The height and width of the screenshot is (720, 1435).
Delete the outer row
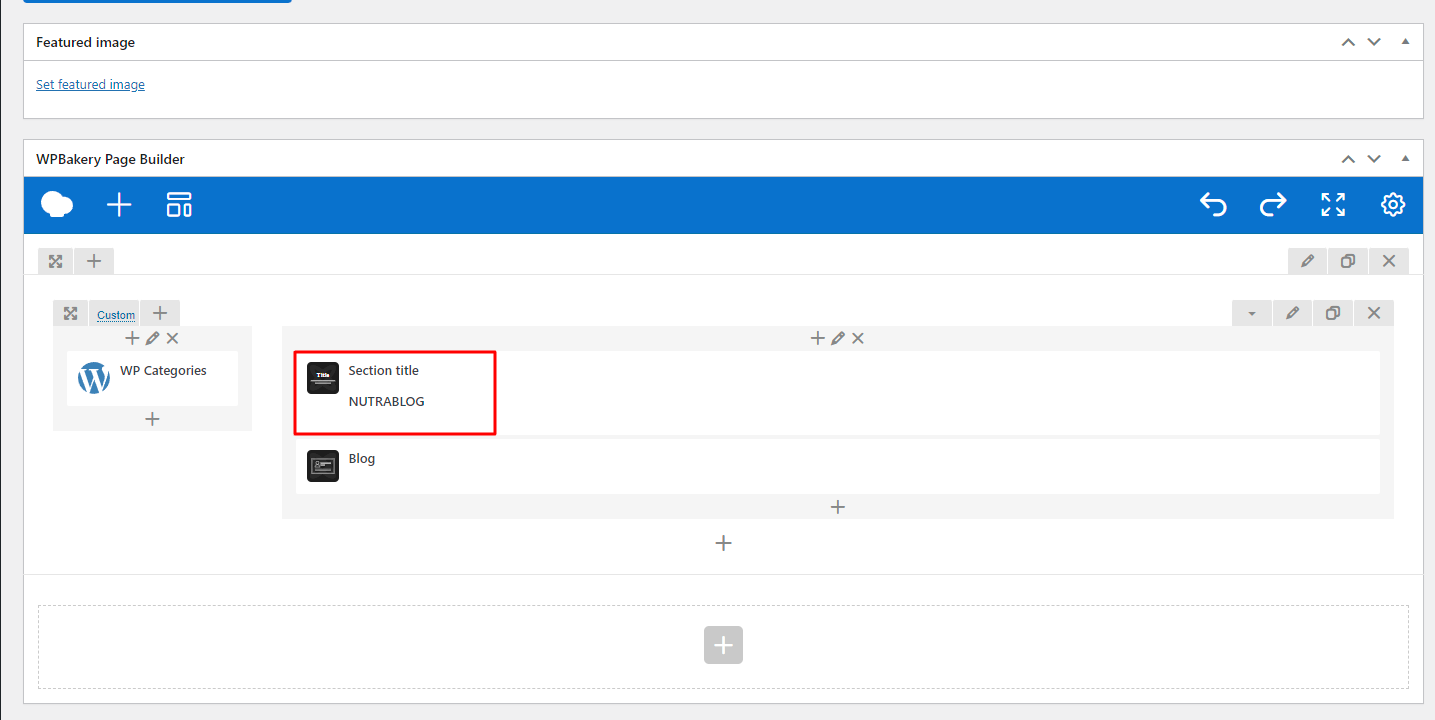tap(1389, 261)
